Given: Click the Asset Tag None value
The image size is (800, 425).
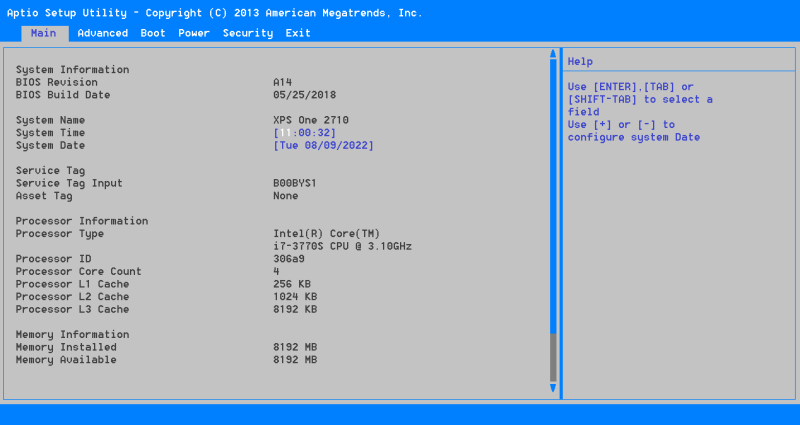Looking at the screenshot, I should (x=286, y=196).
